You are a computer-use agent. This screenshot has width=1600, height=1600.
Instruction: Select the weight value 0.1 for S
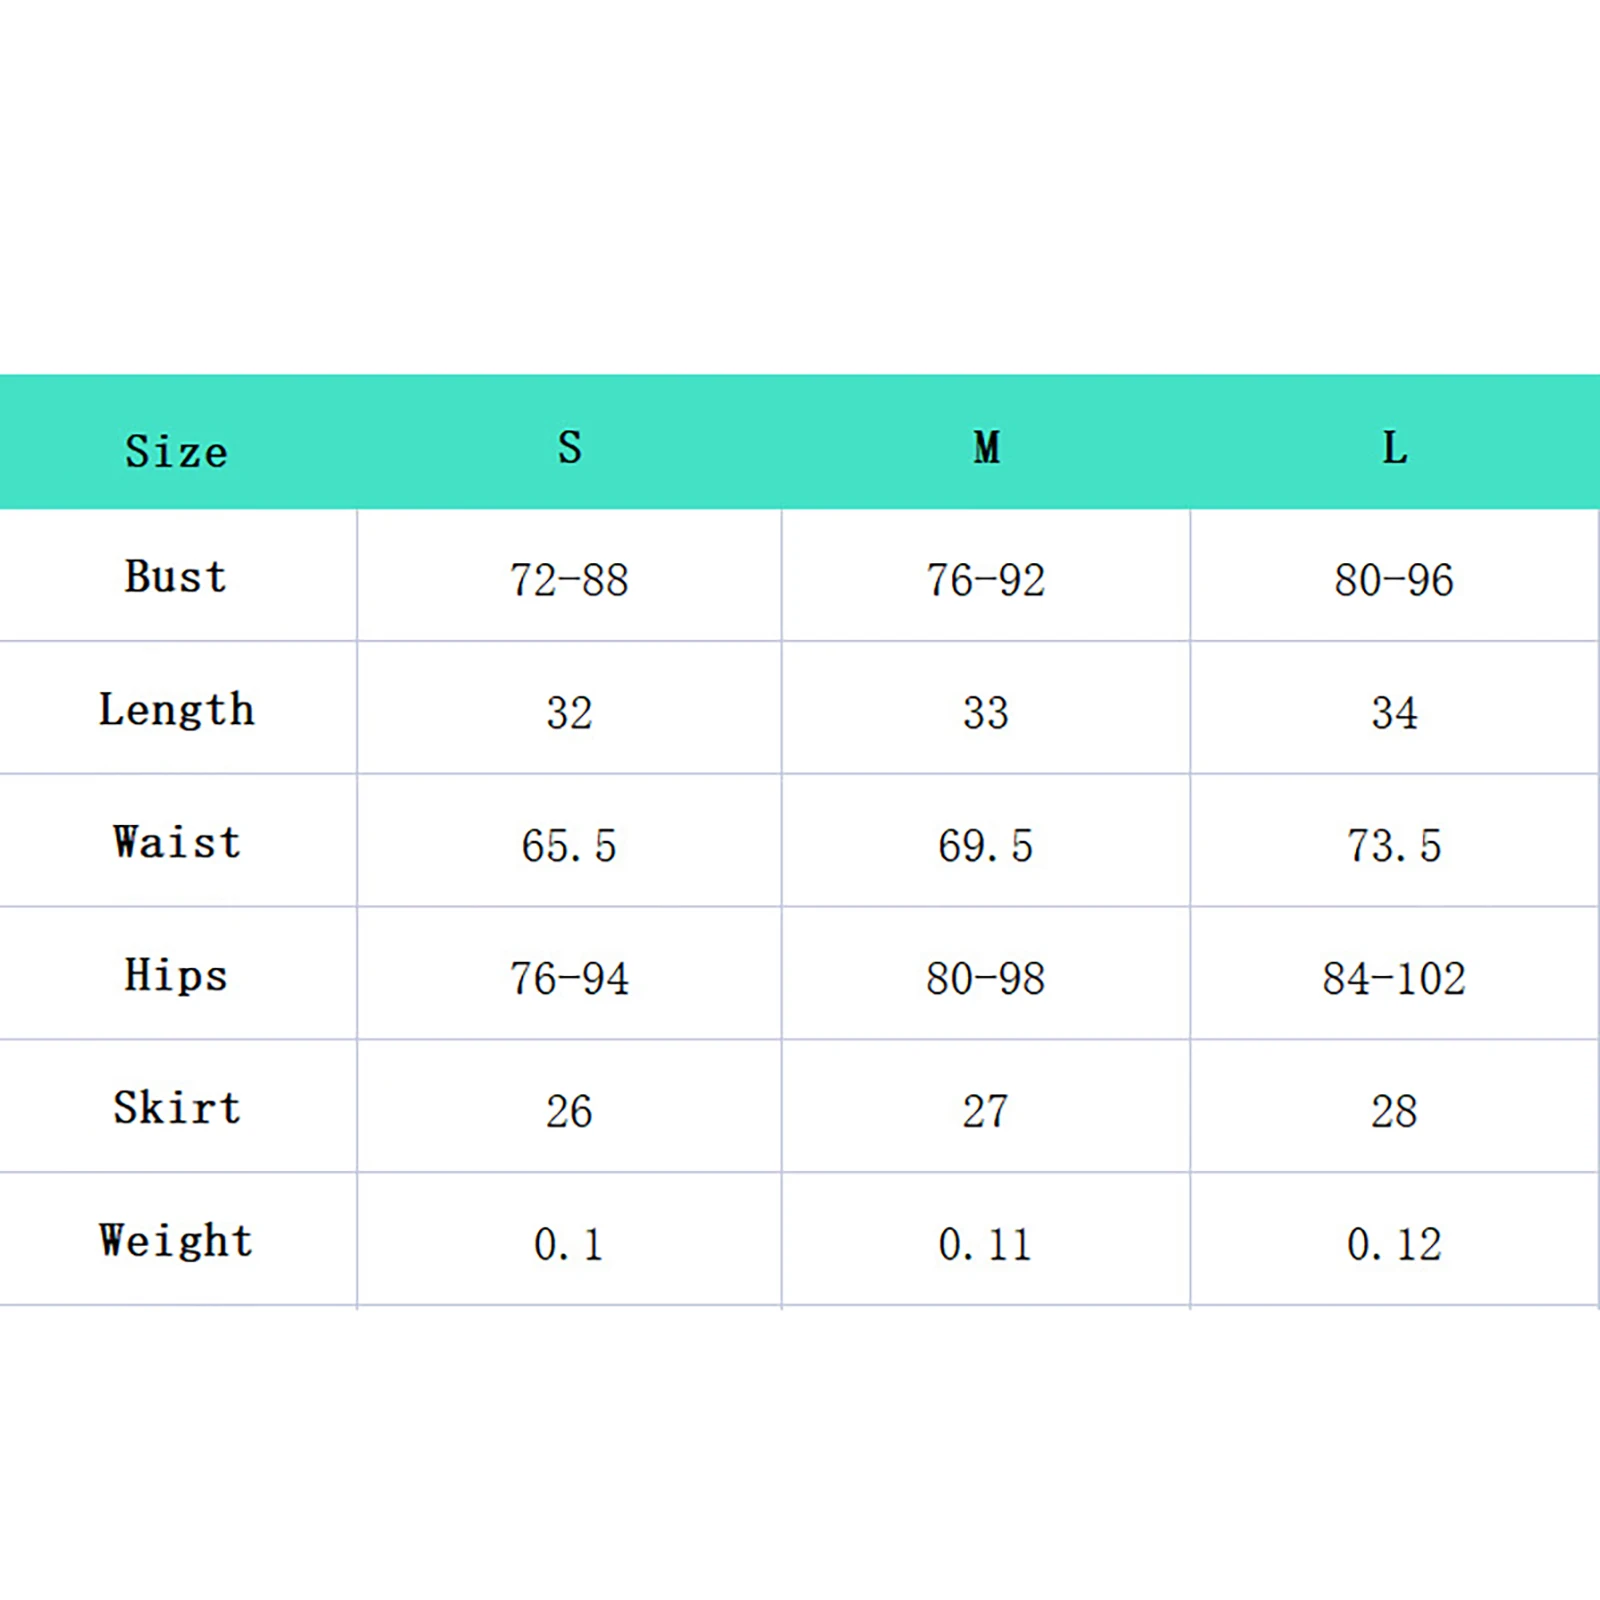tap(569, 1244)
